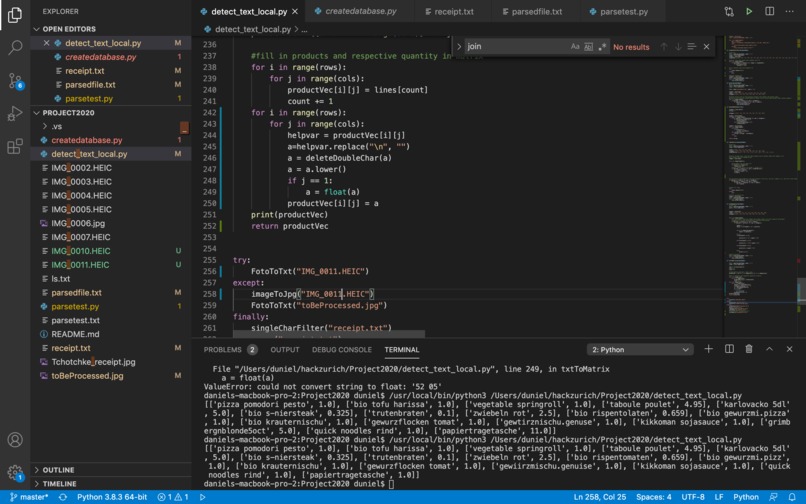Open the terminal selector dropdown 2: Python
806x504 pixels.
tap(640, 350)
